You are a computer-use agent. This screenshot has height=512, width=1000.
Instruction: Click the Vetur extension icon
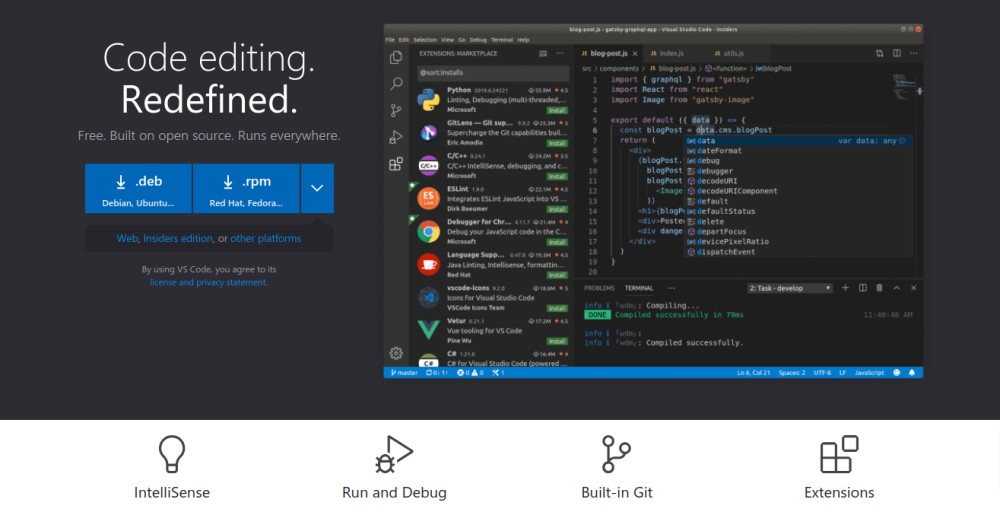pos(429,330)
